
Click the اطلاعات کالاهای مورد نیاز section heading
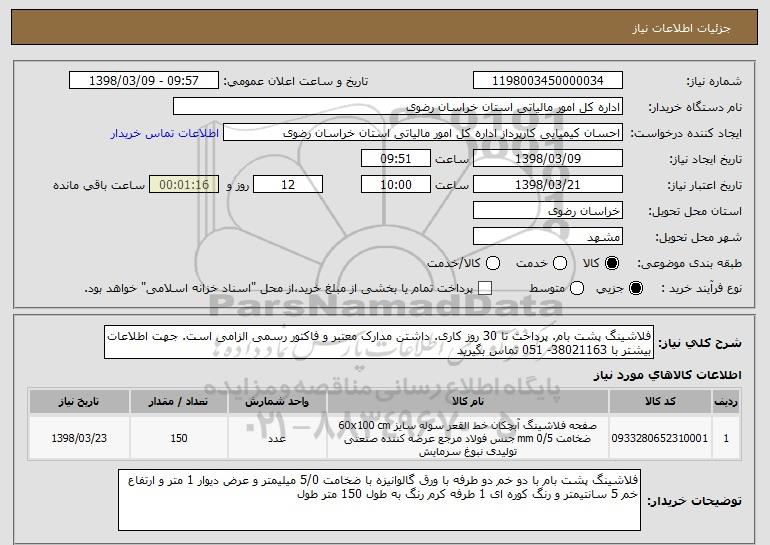point(667,376)
